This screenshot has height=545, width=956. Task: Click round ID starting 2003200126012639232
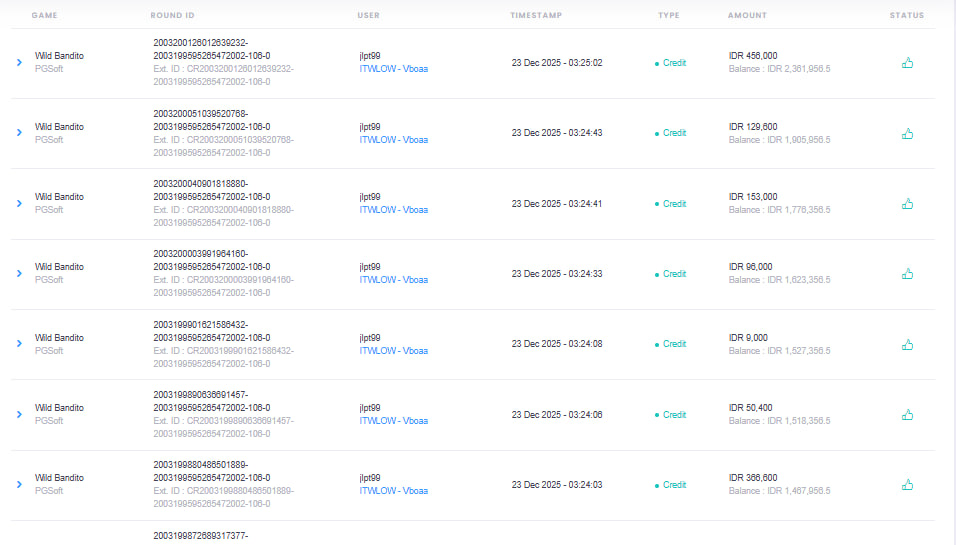coord(212,49)
